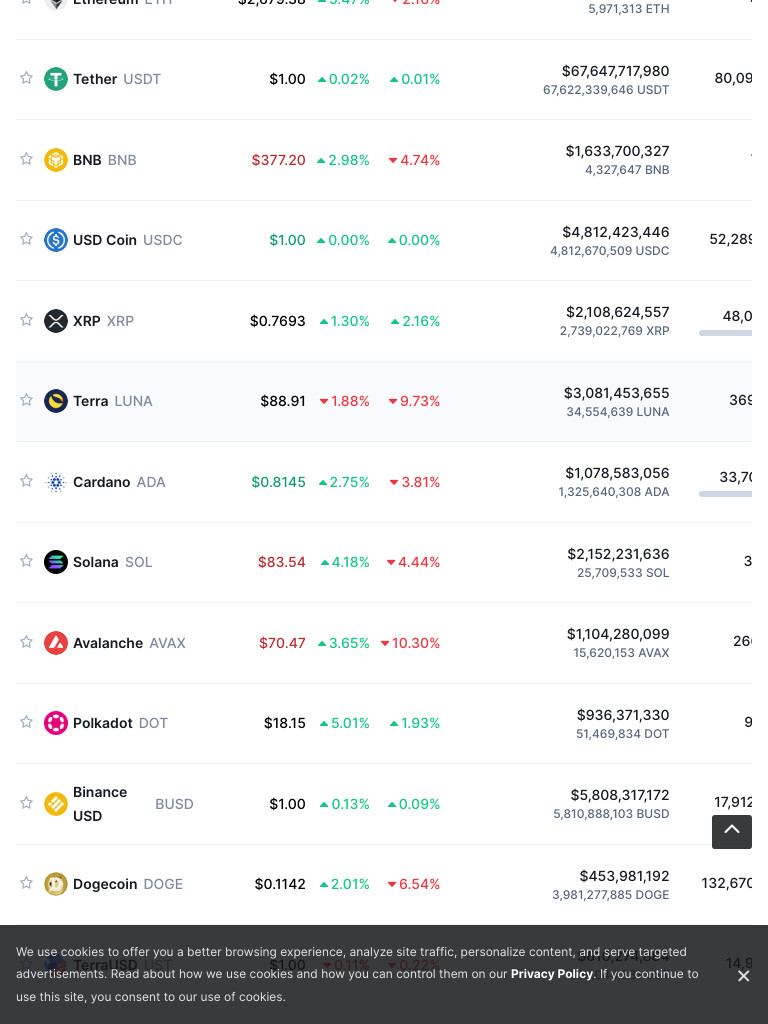This screenshot has height=1024, width=768.
Task: Star Dogecoin as a favorite
Action: (26, 883)
